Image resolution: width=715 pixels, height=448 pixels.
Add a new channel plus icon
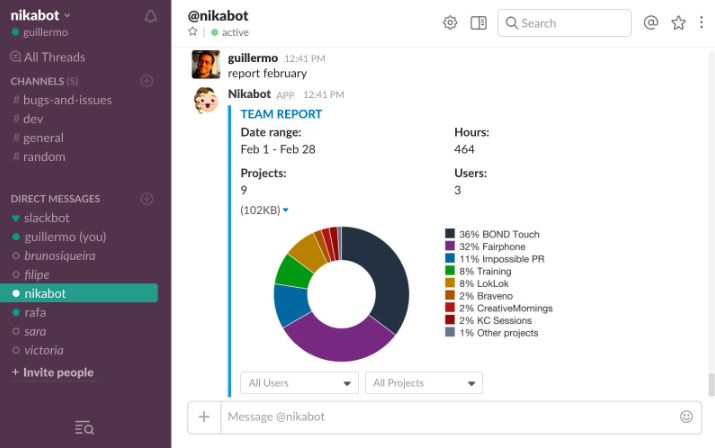(147, 81)
